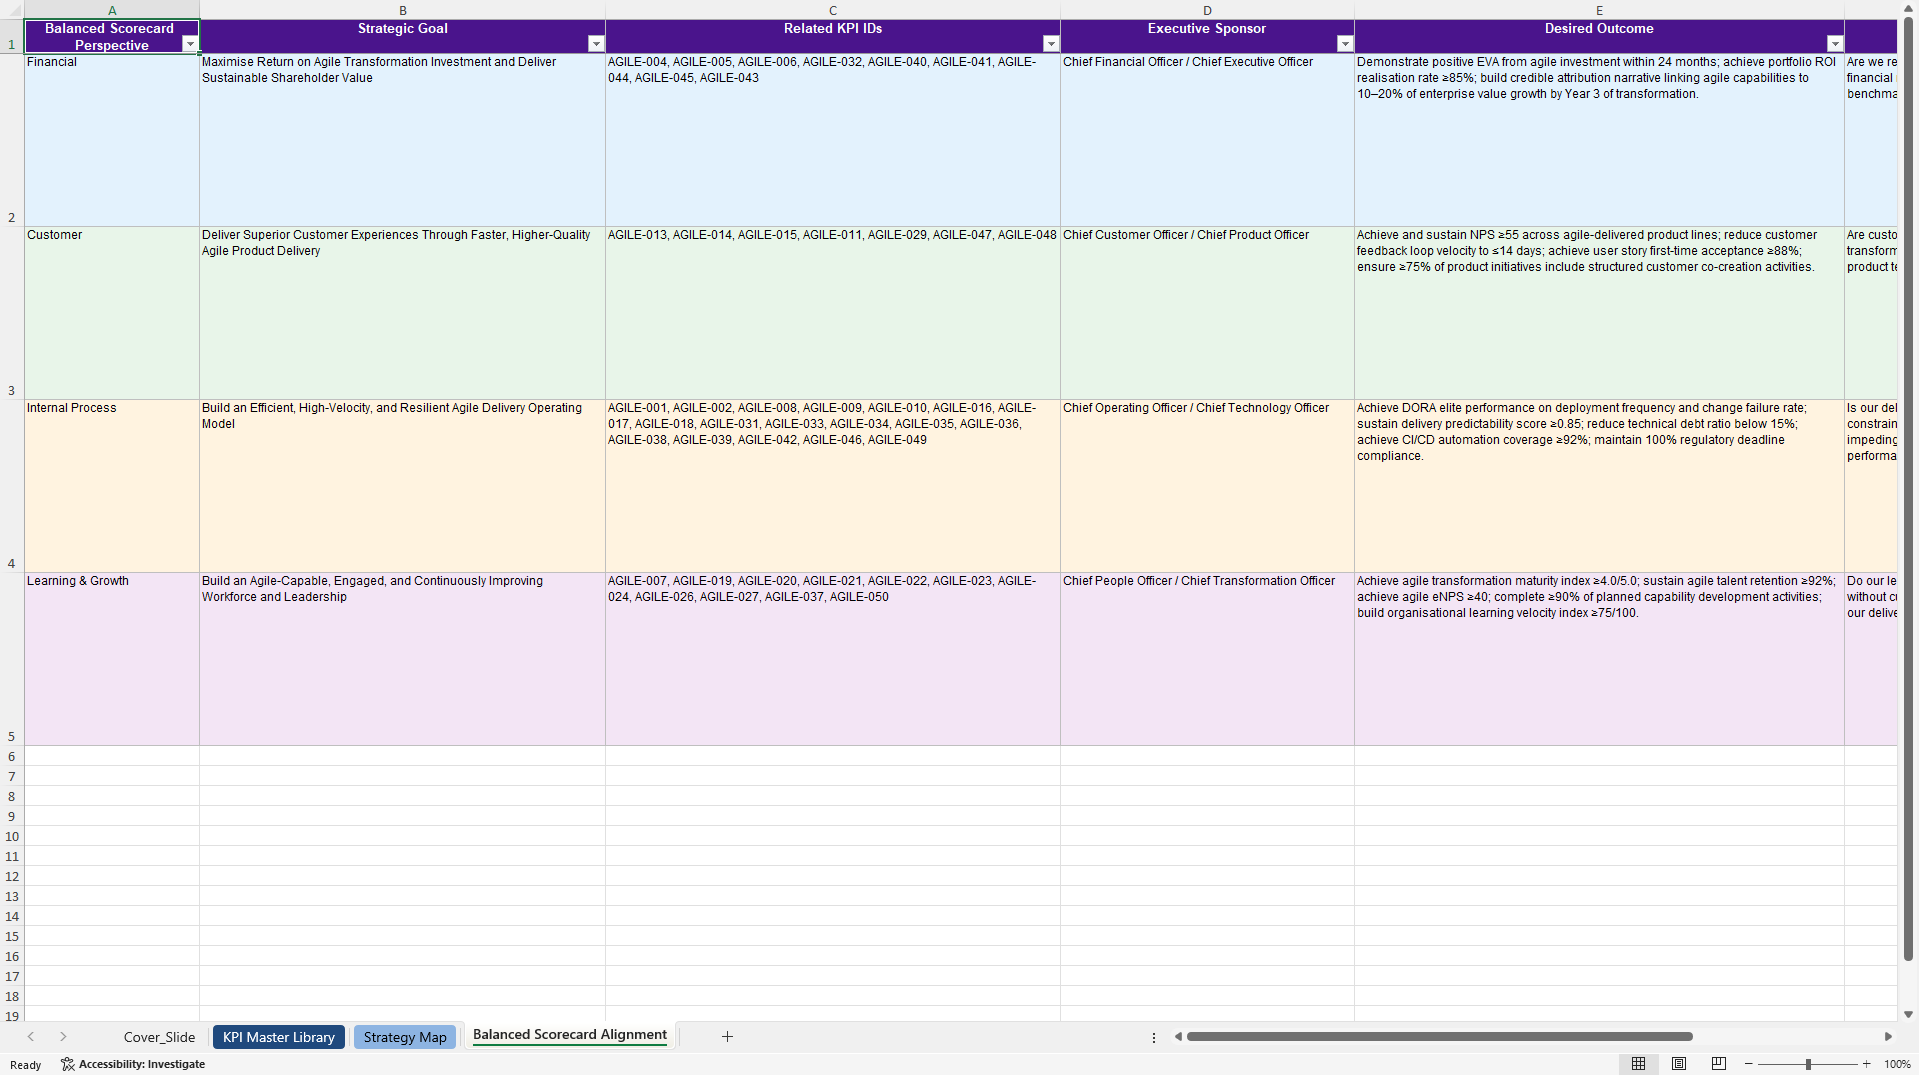This screenshot has width=1919, height=1075.
Task: Select cell with Chief Operating Officer sponsor
Action: pos(1207,486)
